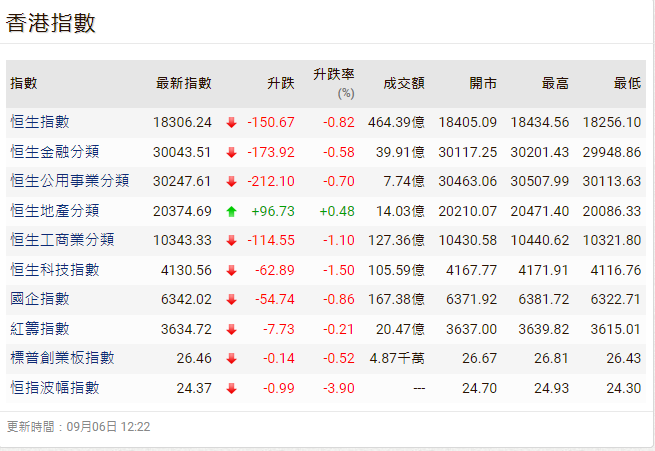This screenshot has width=655, height=451.
Task: Click the 香港指數 section title
Action: [x=51, y=24]
